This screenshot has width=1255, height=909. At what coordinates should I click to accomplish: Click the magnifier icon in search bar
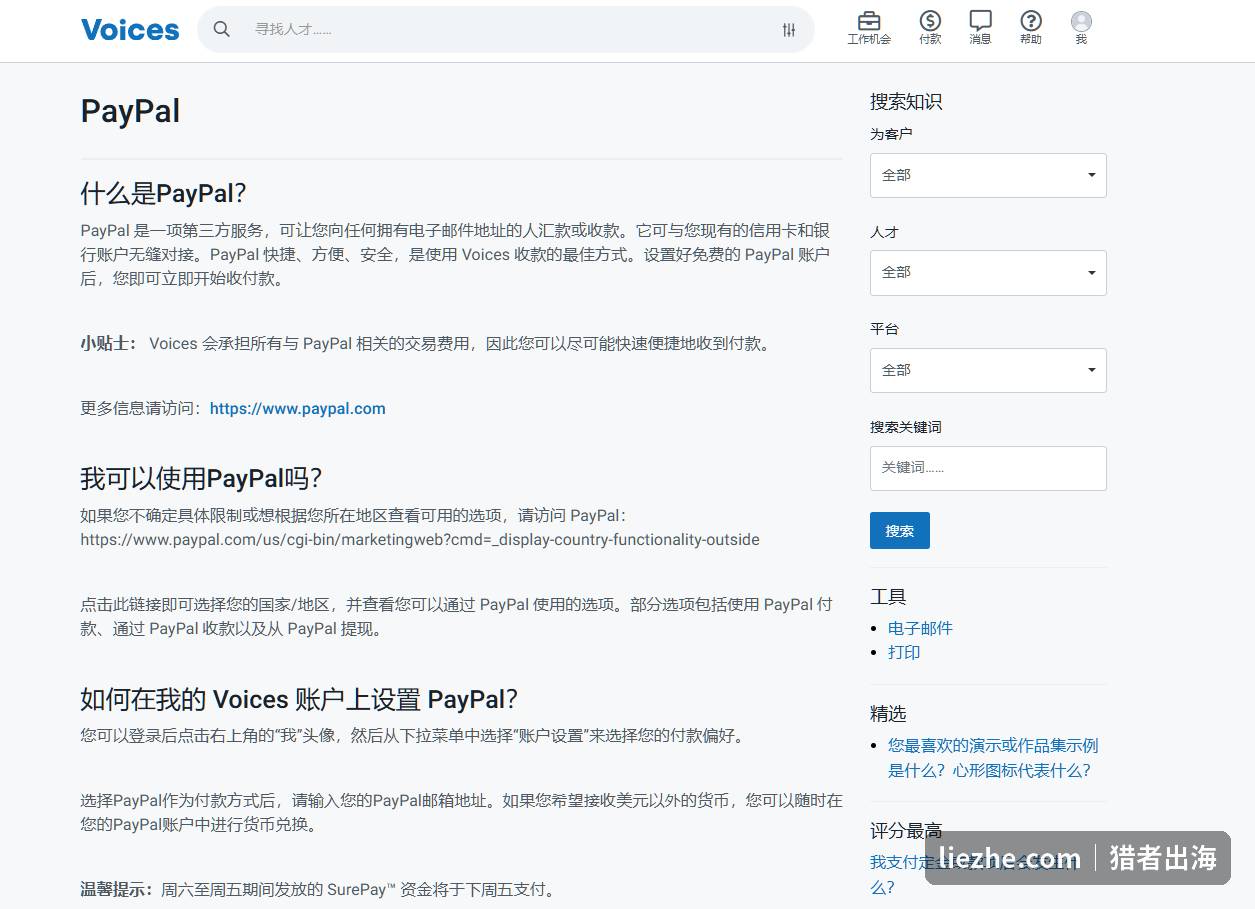(222, 29)
